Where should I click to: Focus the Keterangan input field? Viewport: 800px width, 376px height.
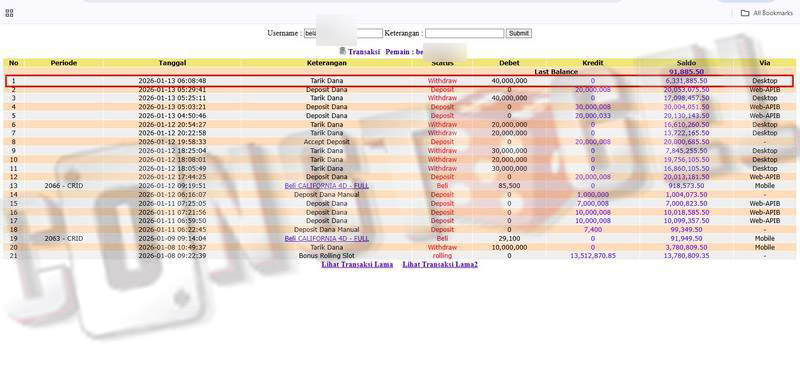point(464,33)
